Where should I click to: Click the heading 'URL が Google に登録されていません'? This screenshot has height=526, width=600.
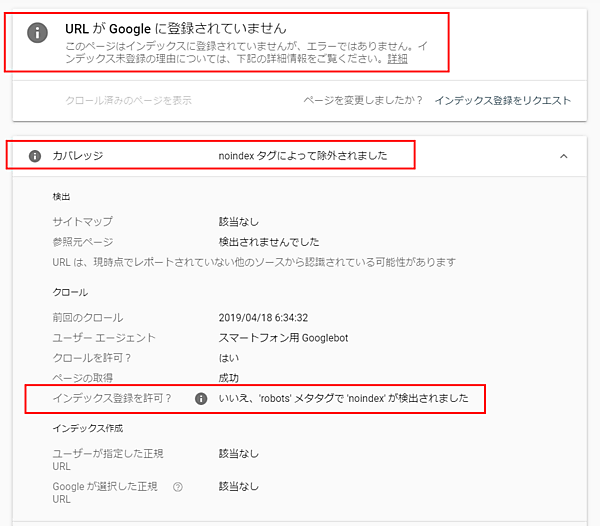(176, 29)
